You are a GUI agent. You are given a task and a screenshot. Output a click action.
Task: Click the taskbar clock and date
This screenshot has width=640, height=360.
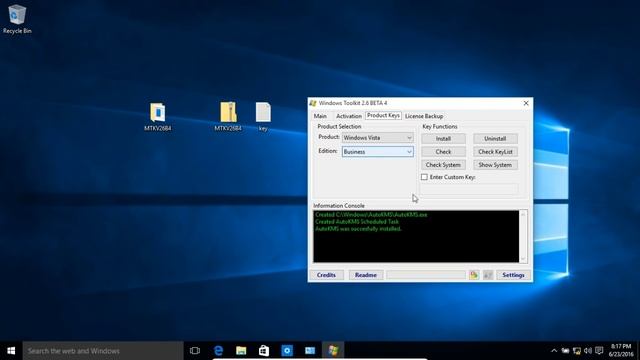[x=621, y=350]
